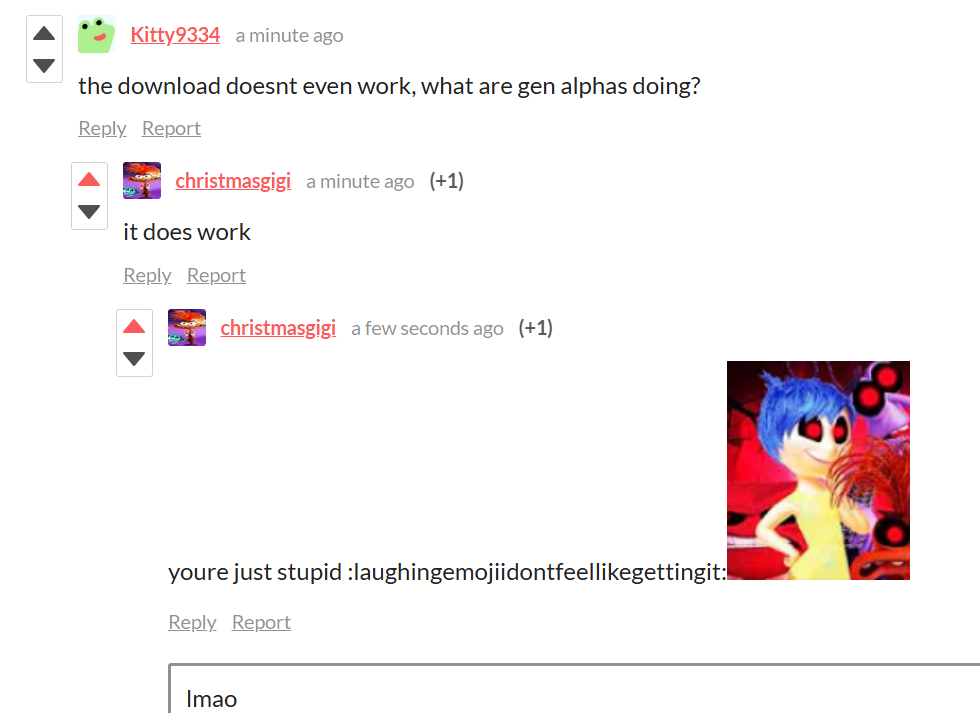Report the 'it does work' comment

click(x=216, y=276)
